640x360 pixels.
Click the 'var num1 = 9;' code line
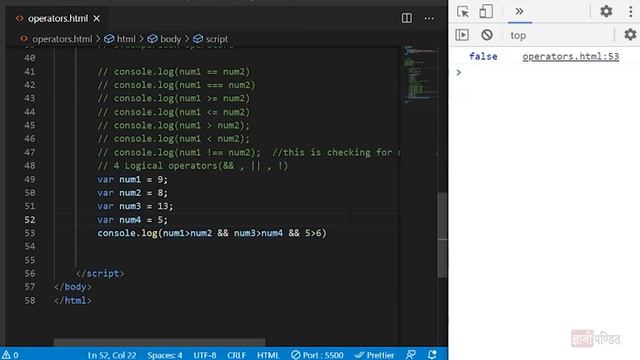click(x=132, y=179)
